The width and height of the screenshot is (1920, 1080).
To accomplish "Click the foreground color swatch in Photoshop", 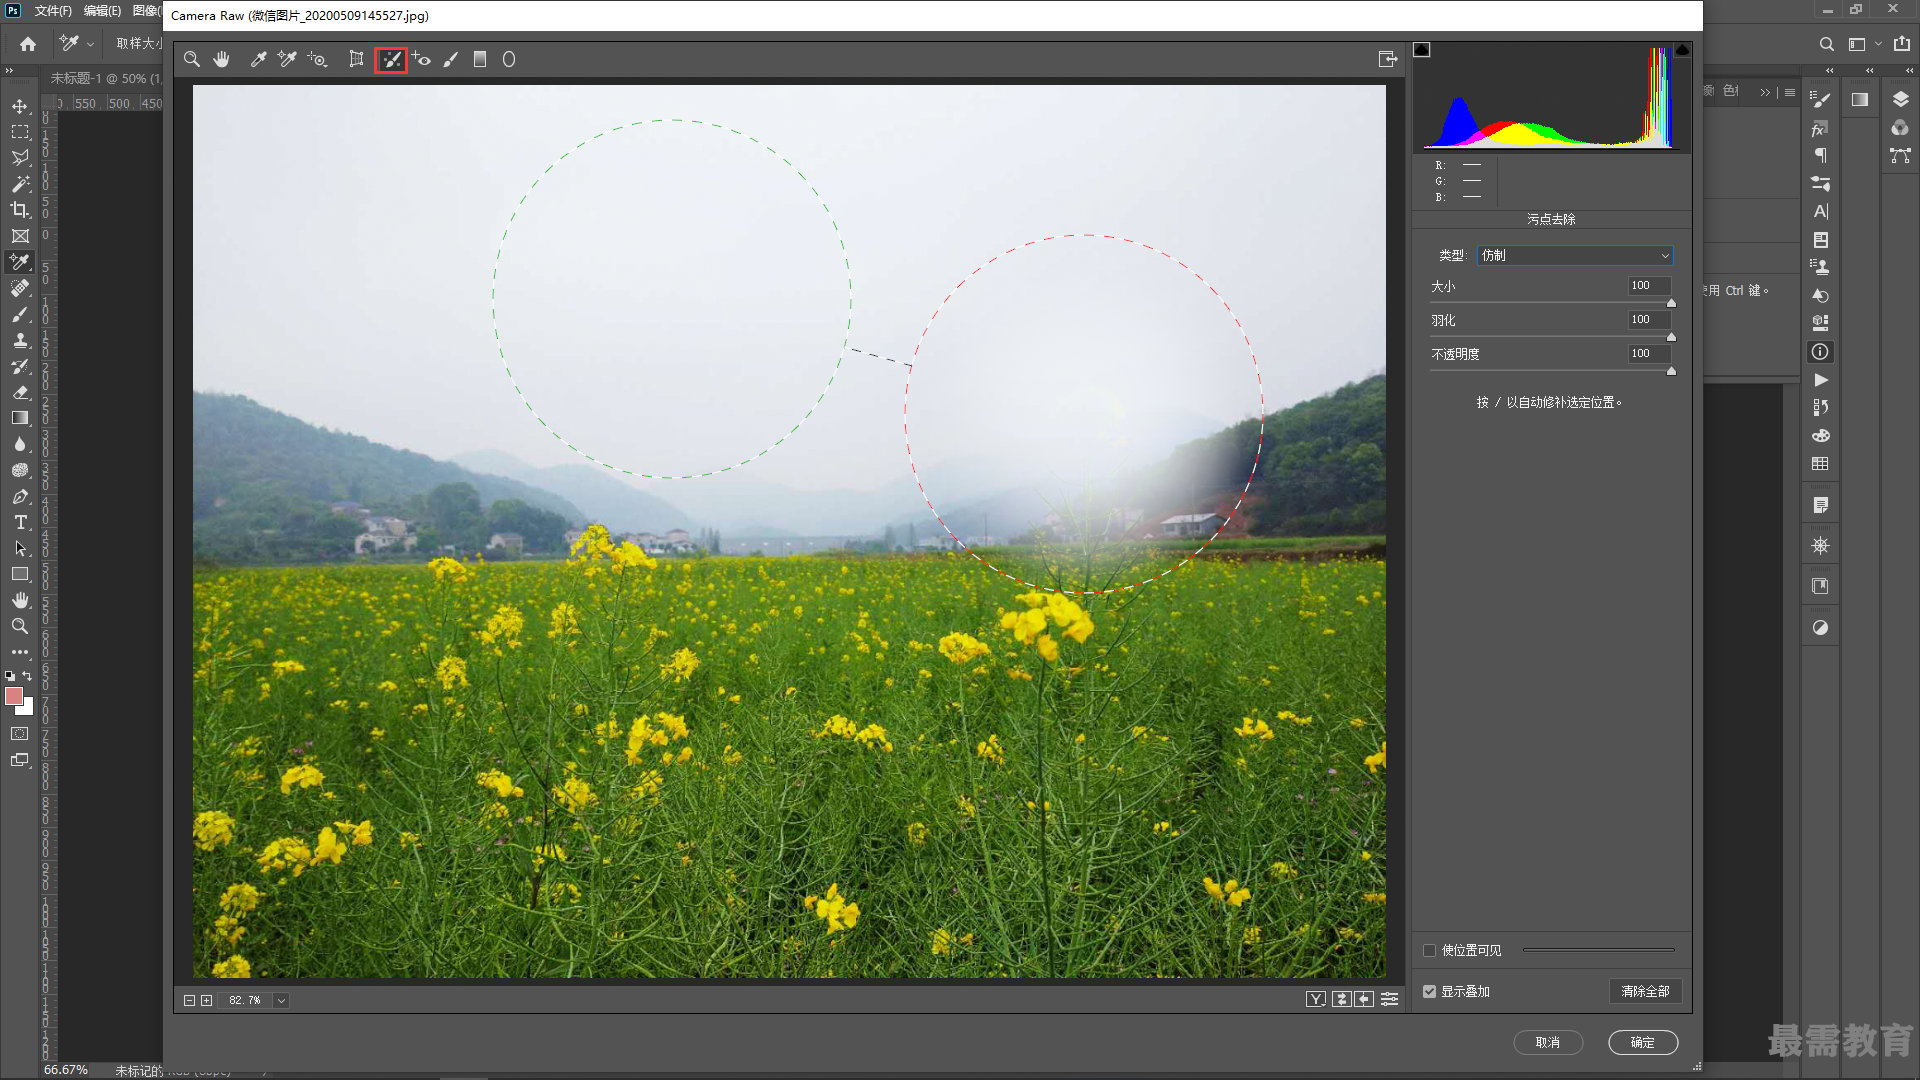I will click(14, 697).
